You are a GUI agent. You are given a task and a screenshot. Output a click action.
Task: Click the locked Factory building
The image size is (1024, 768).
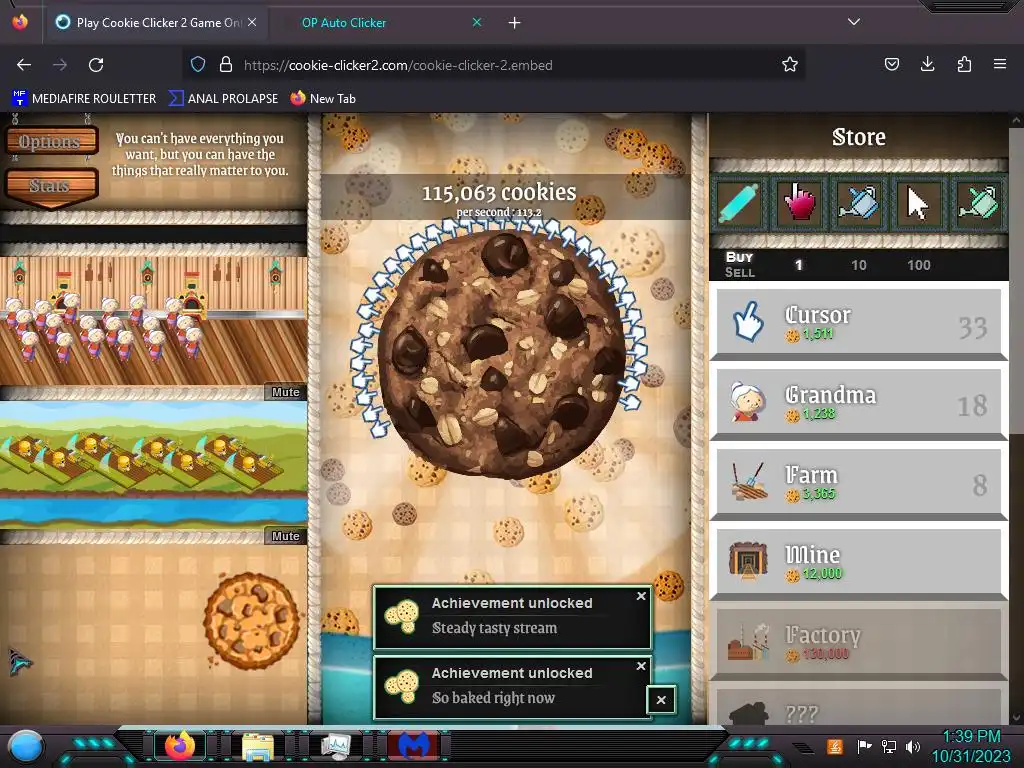[859, 643]
